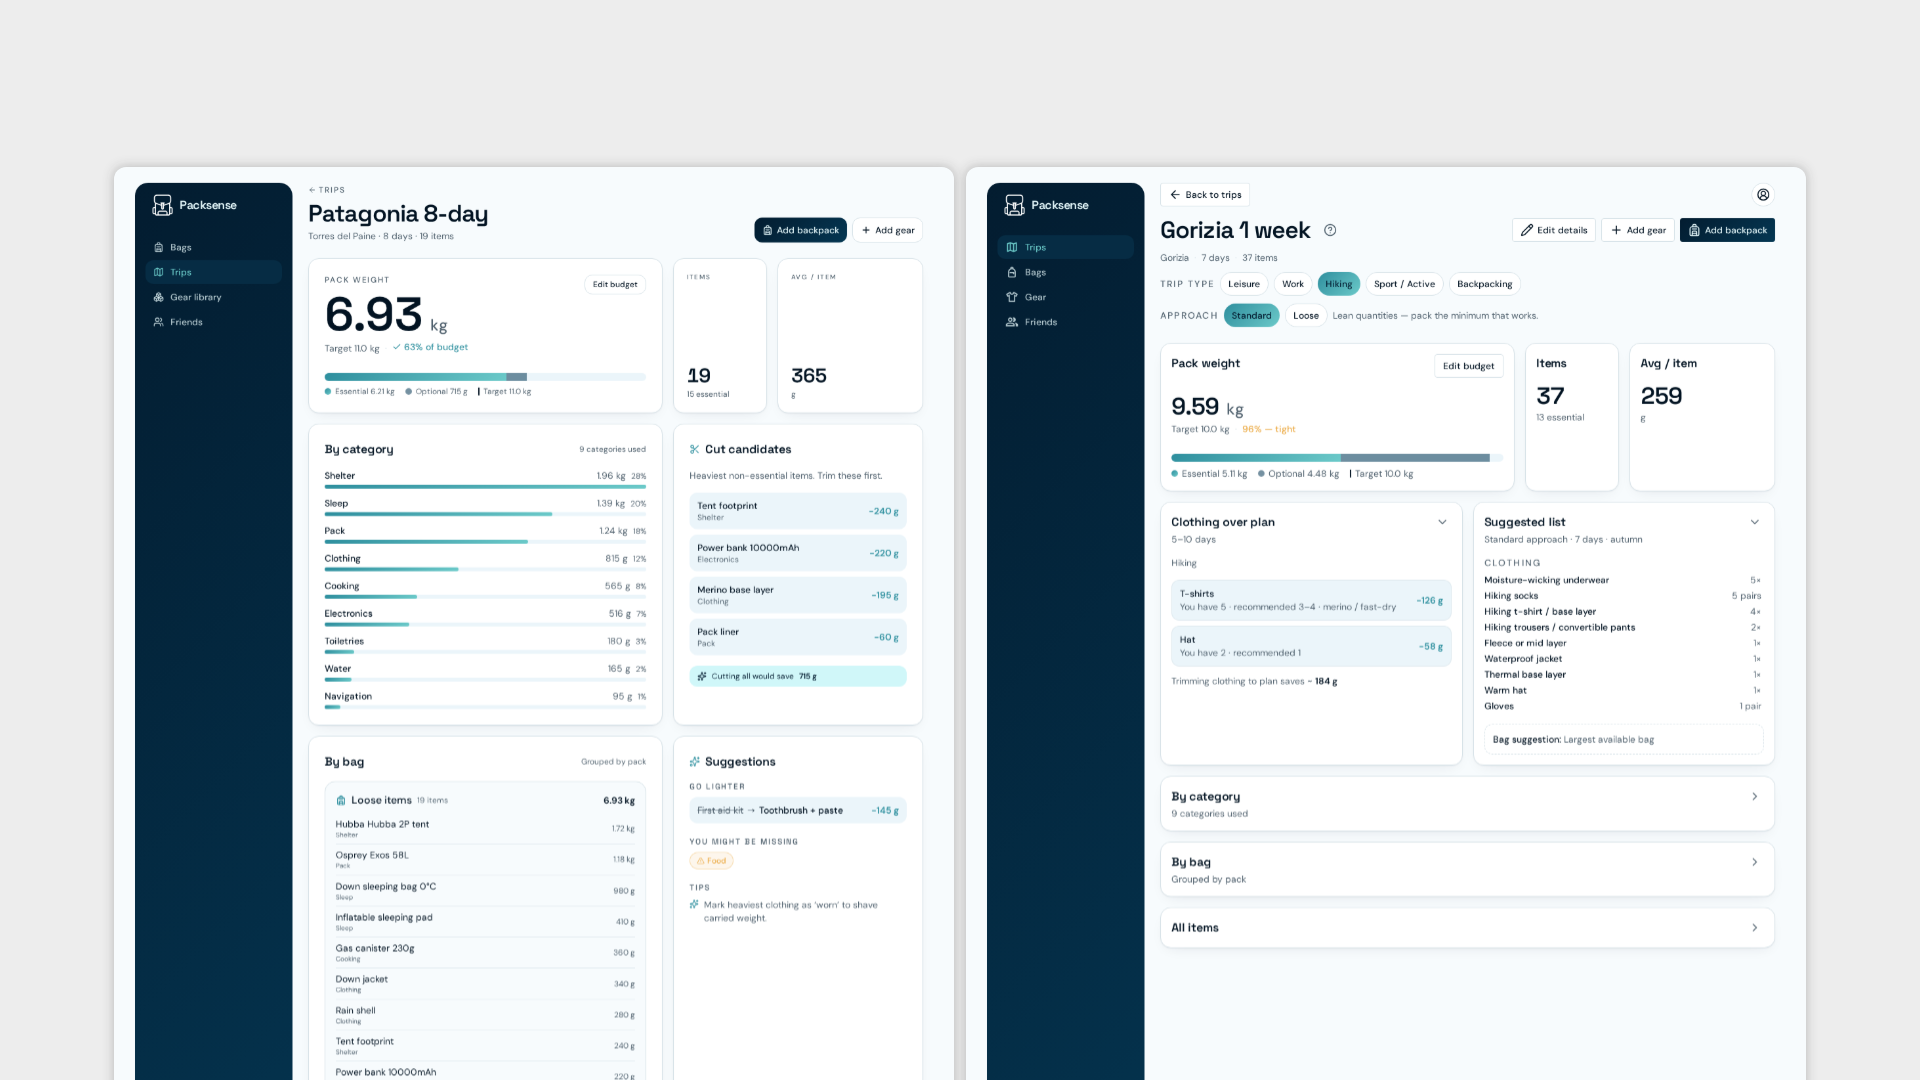Collapse the Clothing over plan card
The height and width of the screenshot is (1080, 1920).
coord(1442,522)
